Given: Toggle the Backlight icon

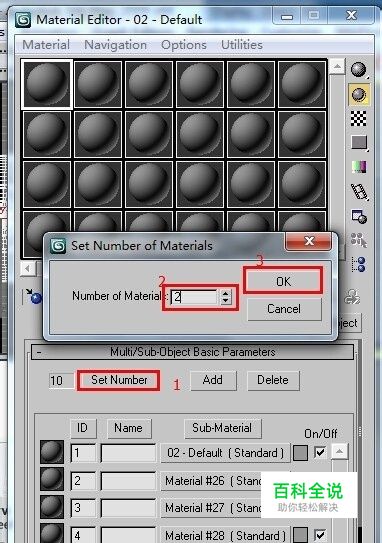Looking at the screenshot, I should pyautogui.click(x=359, y=94).
